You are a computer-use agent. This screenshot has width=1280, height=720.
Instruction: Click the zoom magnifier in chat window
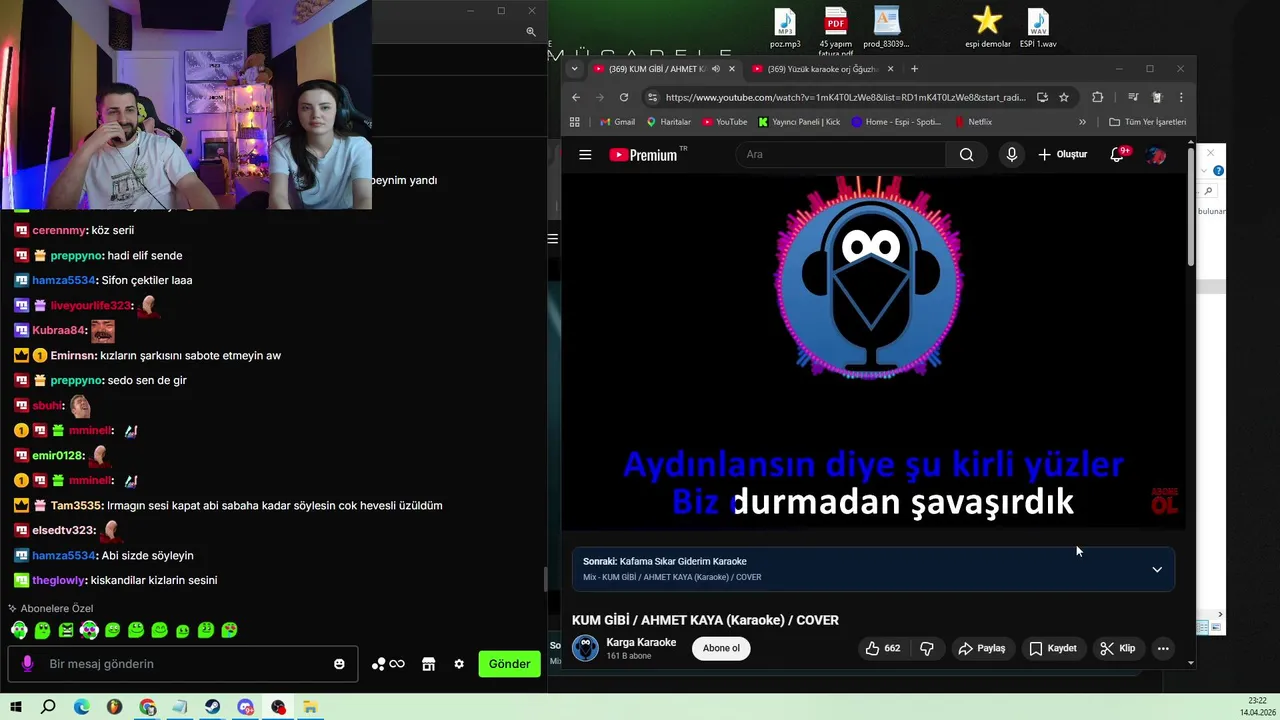point(531,32)
